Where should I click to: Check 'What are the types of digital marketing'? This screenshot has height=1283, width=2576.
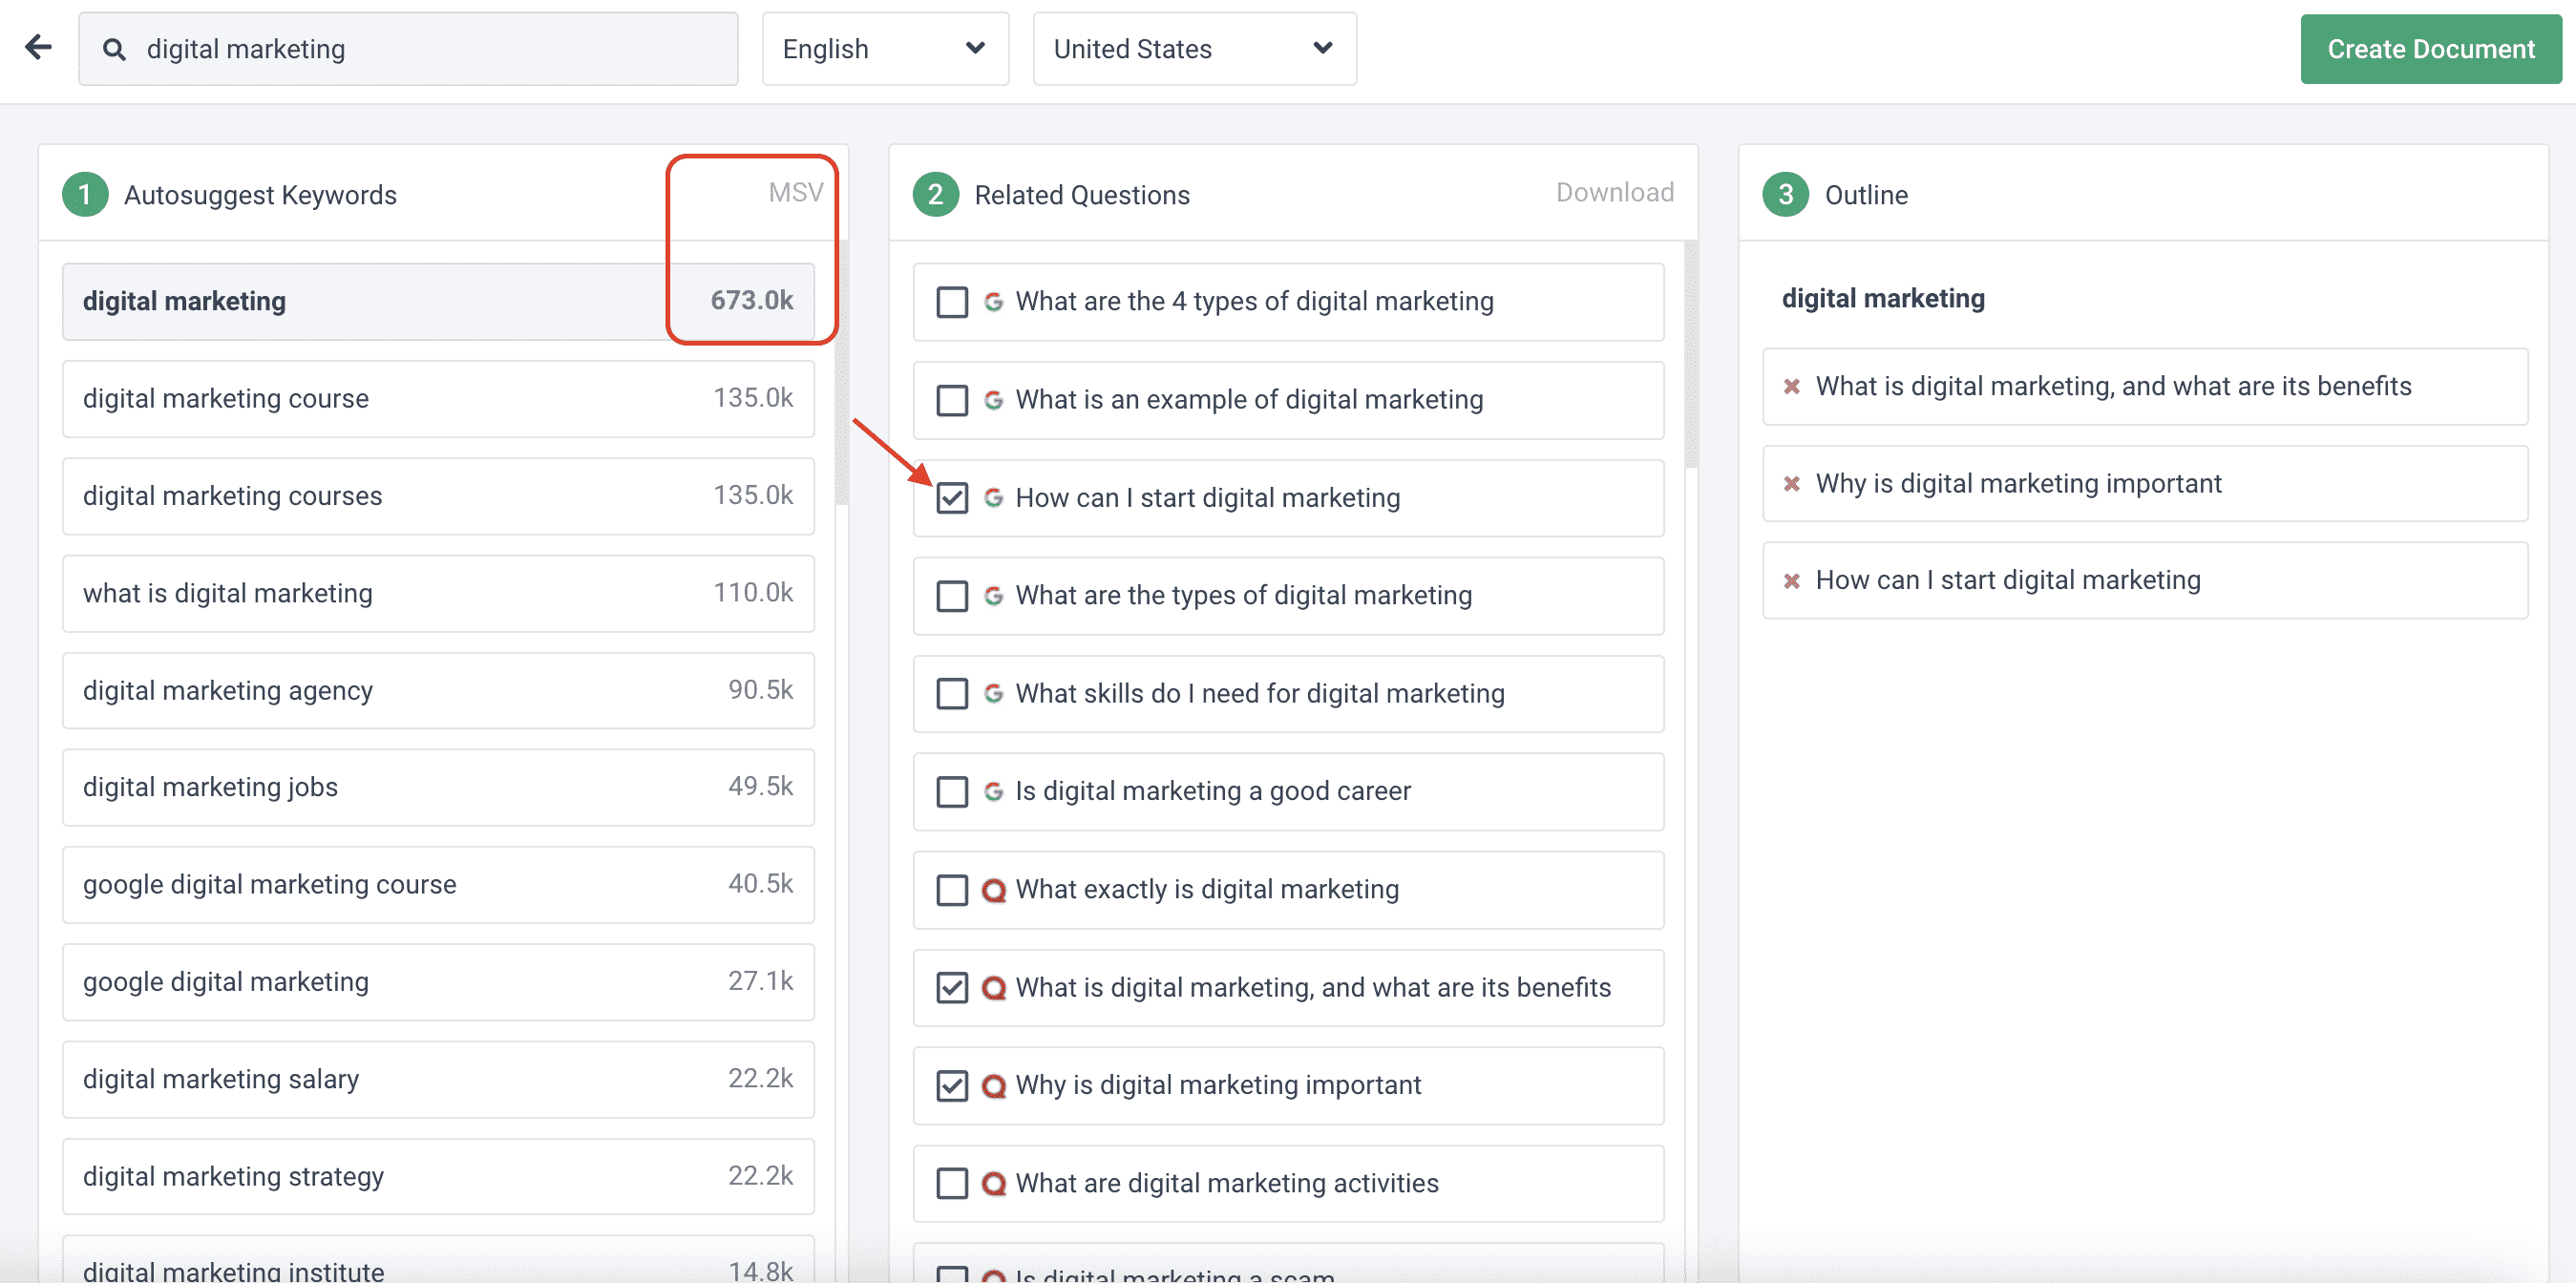pos(952,596)
